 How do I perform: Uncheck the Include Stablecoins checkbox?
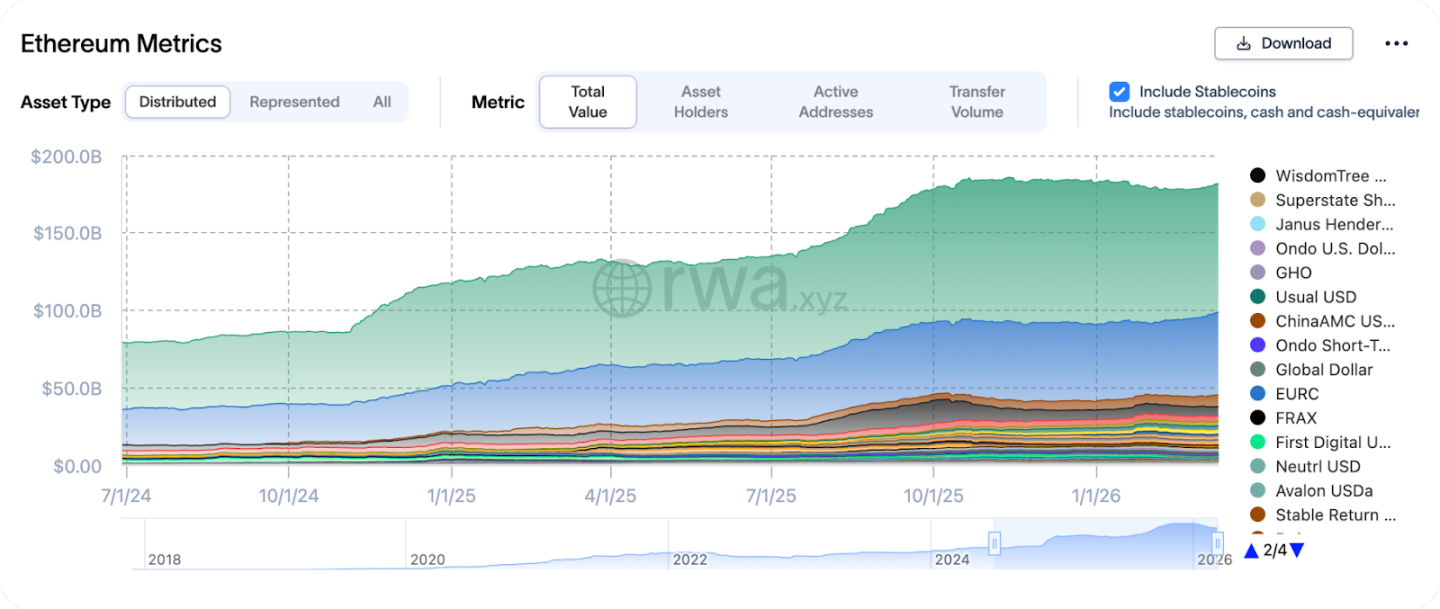1119,92
